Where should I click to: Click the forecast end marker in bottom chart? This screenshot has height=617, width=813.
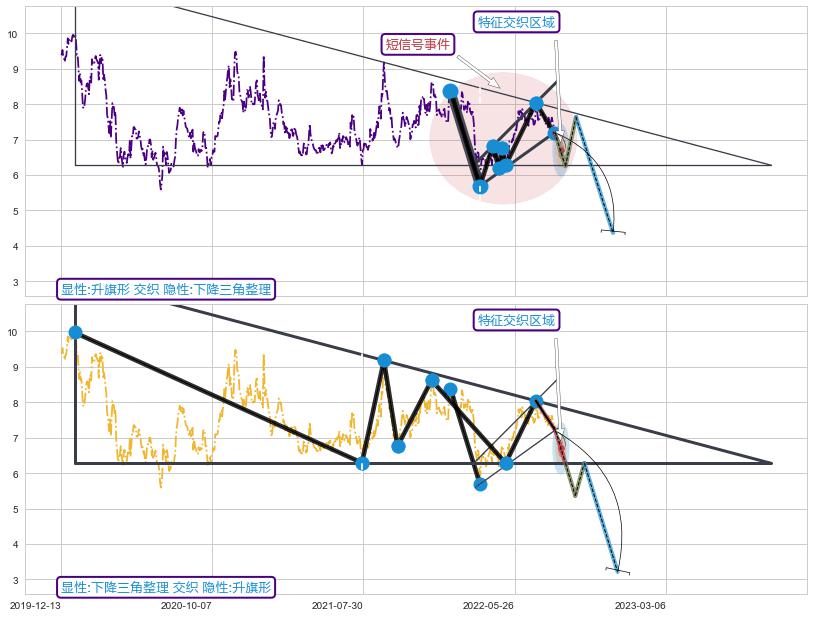click(617, 571)
